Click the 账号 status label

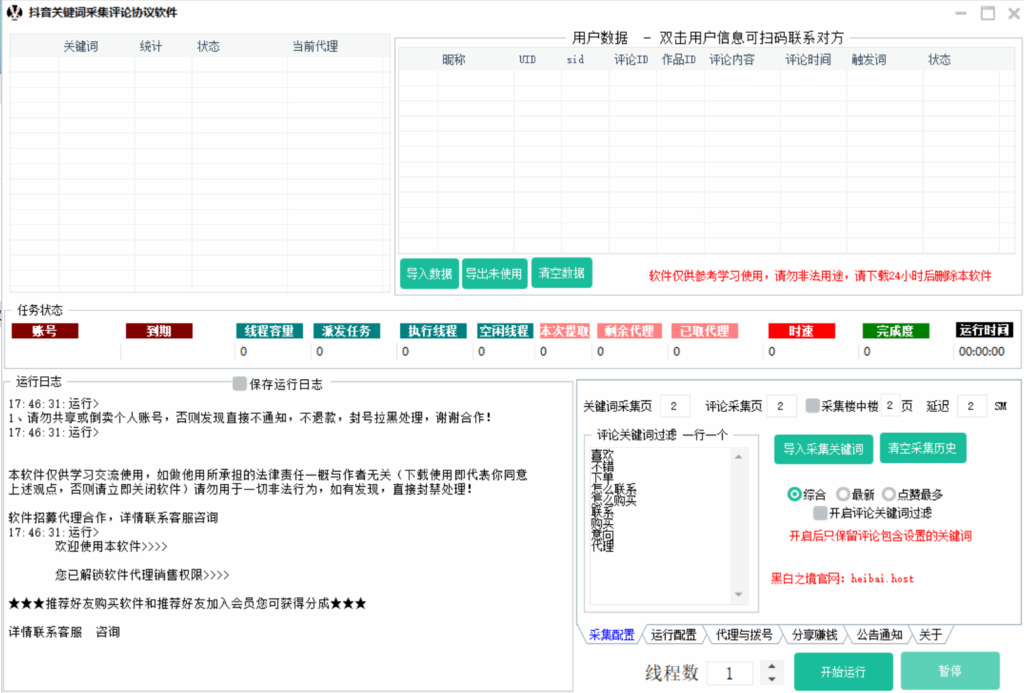45,331
